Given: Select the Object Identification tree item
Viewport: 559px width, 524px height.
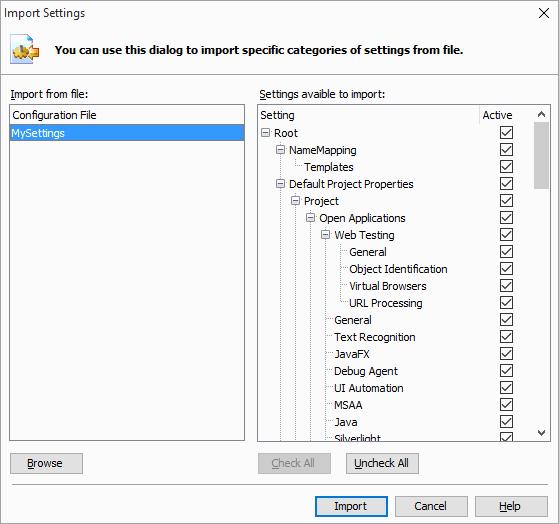Looking at the screenshot, I should coord(398,269).
